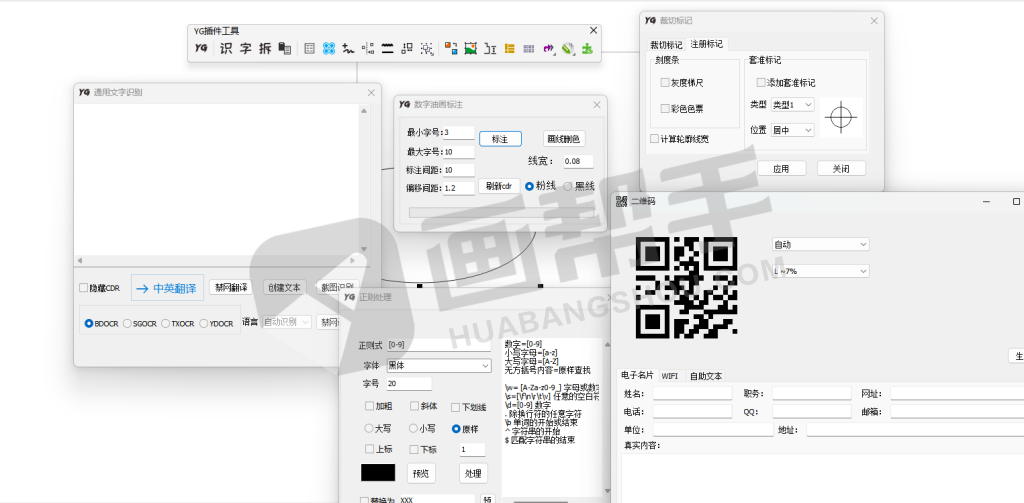Select the 粉线 radio option
Image resolution: width=1024 pixels, height=503 pixels.
coord(530,186)
